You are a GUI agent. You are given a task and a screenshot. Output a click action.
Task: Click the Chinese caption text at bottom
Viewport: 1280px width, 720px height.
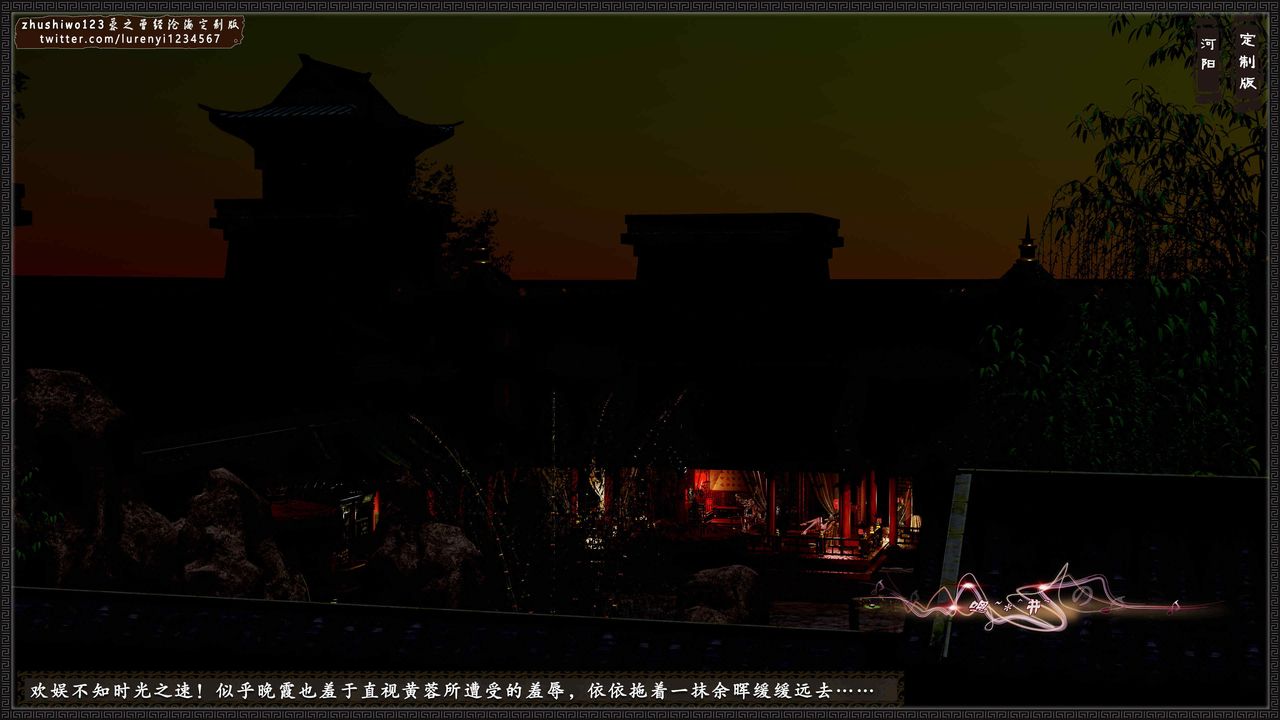pos(452,690)
